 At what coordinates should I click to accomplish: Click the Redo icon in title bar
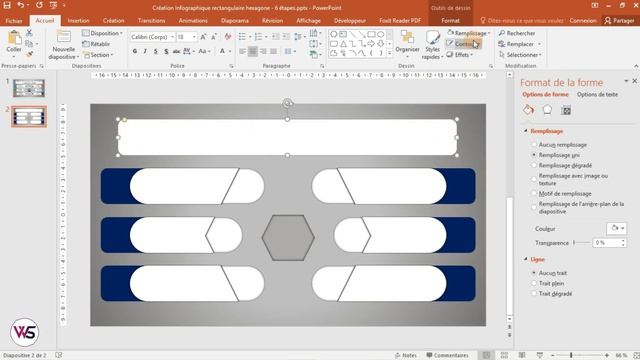click(39, 5)
